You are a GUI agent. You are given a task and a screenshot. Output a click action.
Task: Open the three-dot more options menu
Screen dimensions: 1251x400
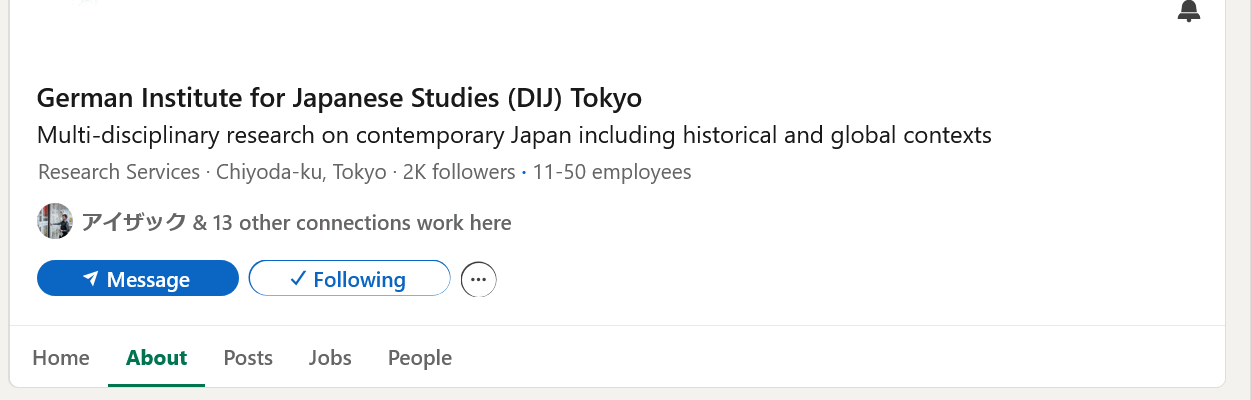pyautogui.click(x=478, y=279)
